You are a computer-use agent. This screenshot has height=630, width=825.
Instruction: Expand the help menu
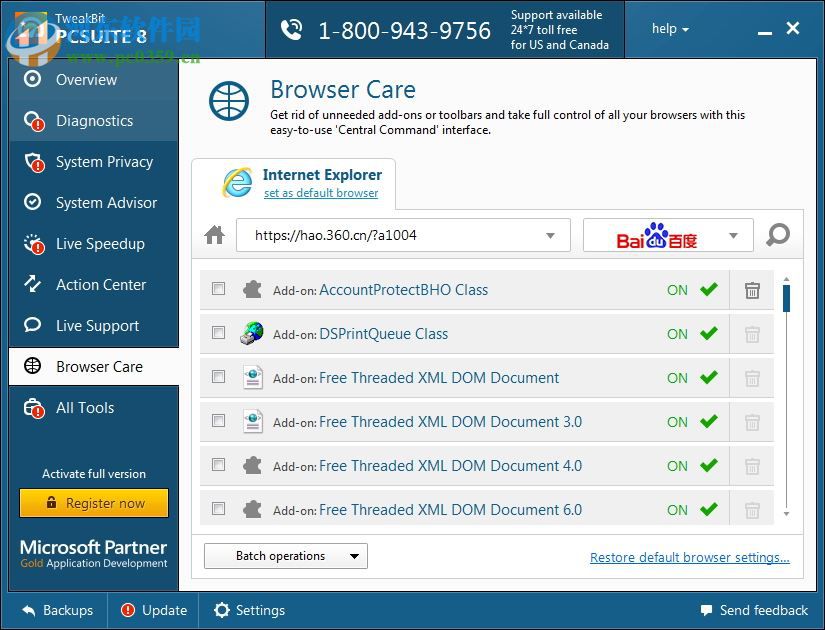click(670, 29)
